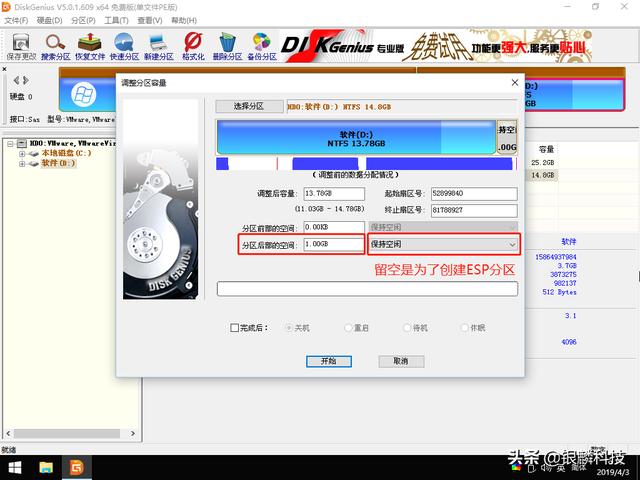Image resolution: width=640 pixels, height=480 pixels.
Task: Open the 帮助(H) menu
Action: click(x=184, y=20)
